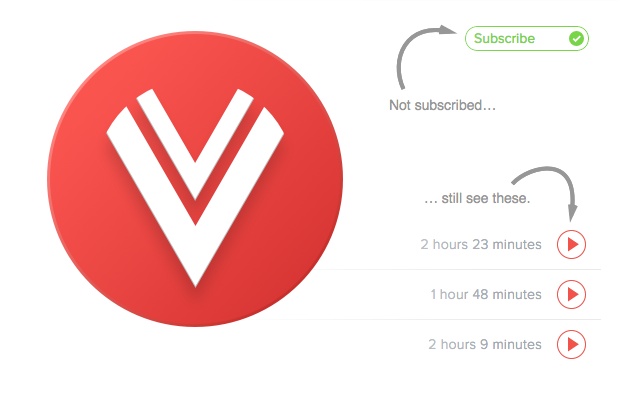
Task: Select the "2 hours 23 minutes" duration text
Action: pos(481,244)
